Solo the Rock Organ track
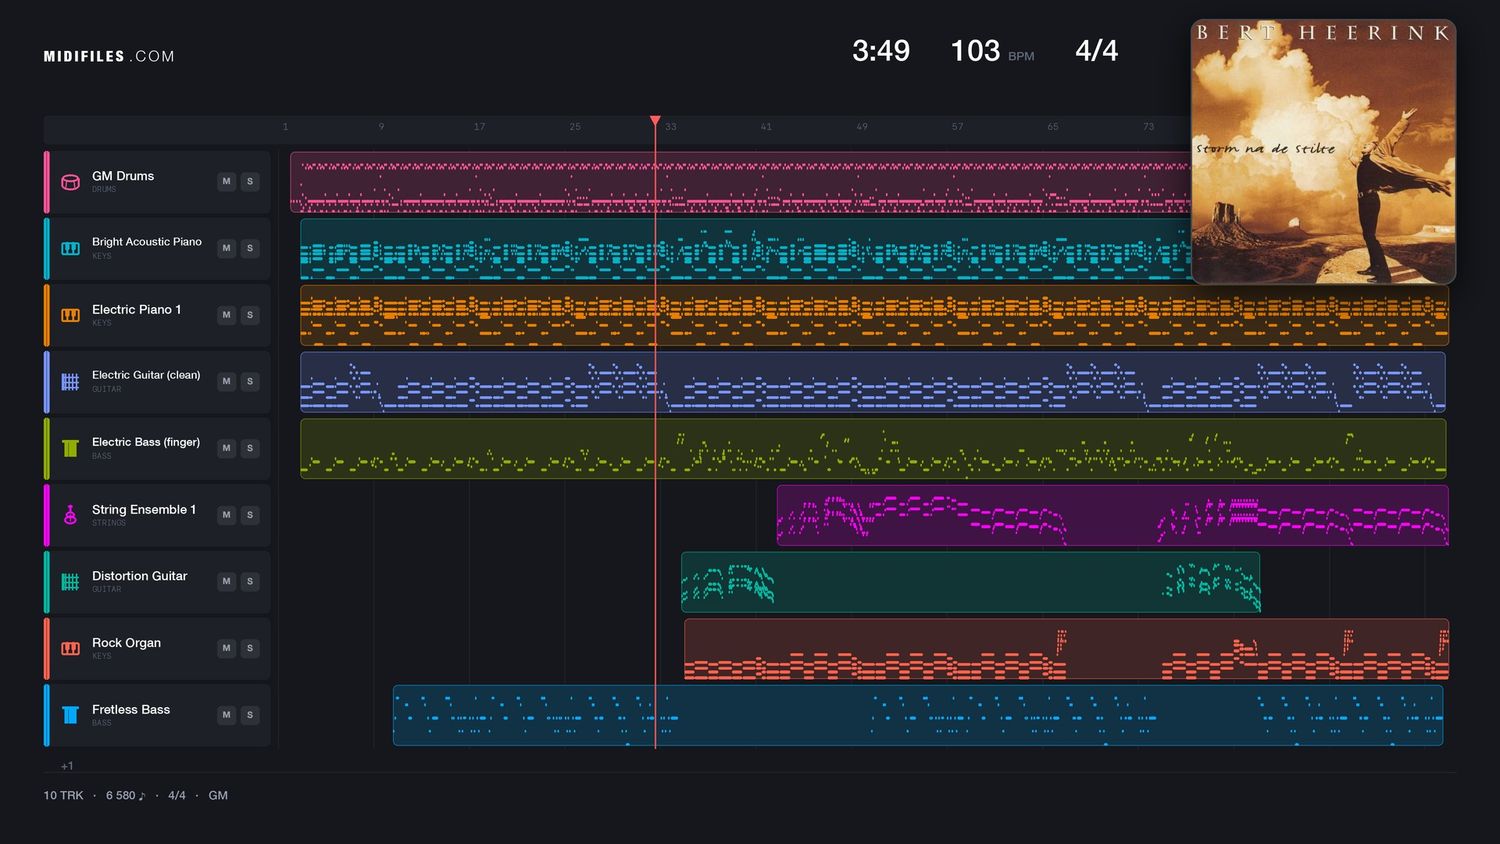The width and height of the screenshot is (1500, 844). coord(250,648)
